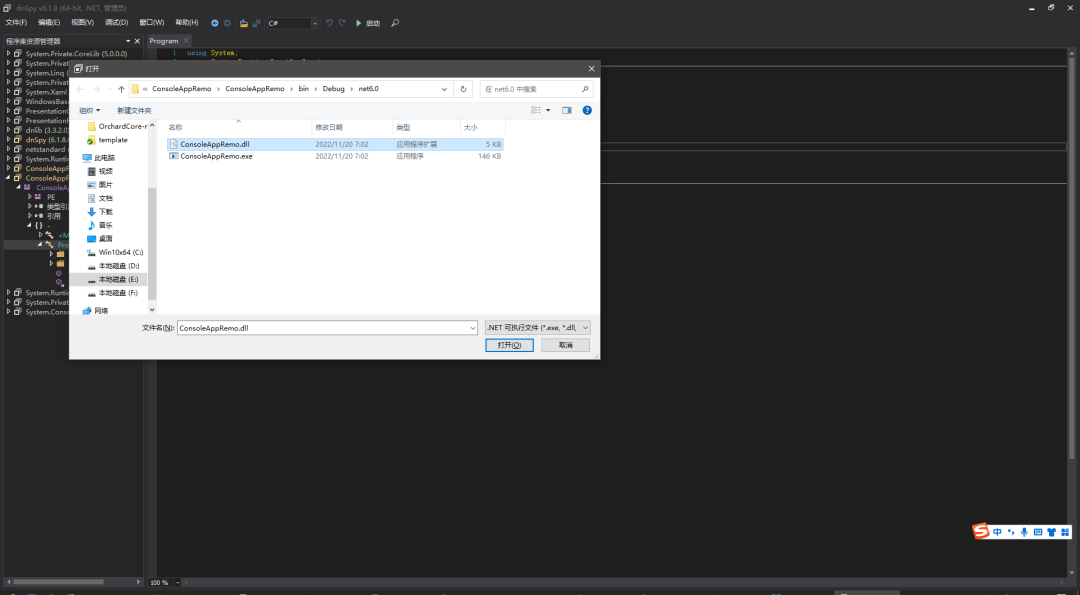This screenshot has height=595, width=1080.
Task: Open the address bar history dropdown arrow
Action: 444,89
